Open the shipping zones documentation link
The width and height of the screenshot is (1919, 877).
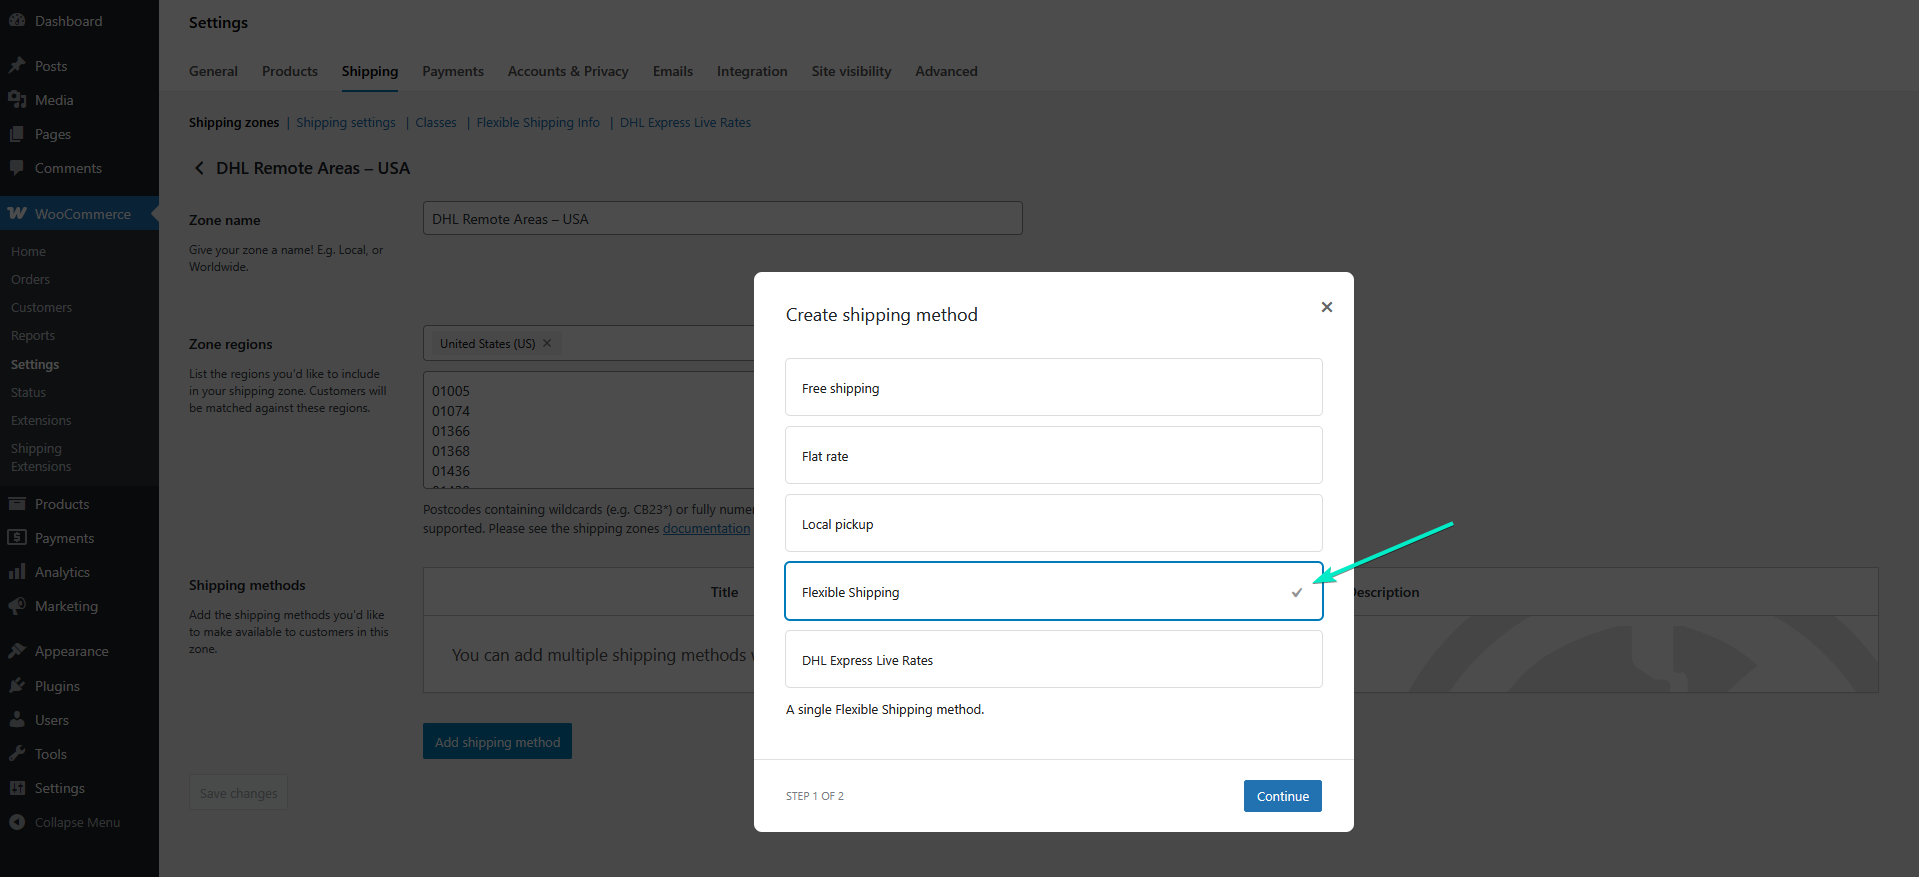(706, 528)
